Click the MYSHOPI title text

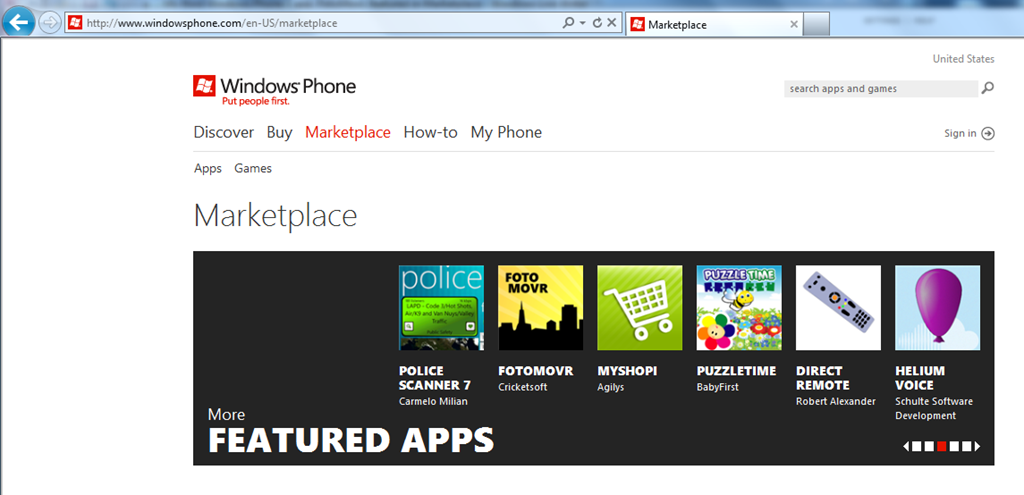click(x=628, y=371)
